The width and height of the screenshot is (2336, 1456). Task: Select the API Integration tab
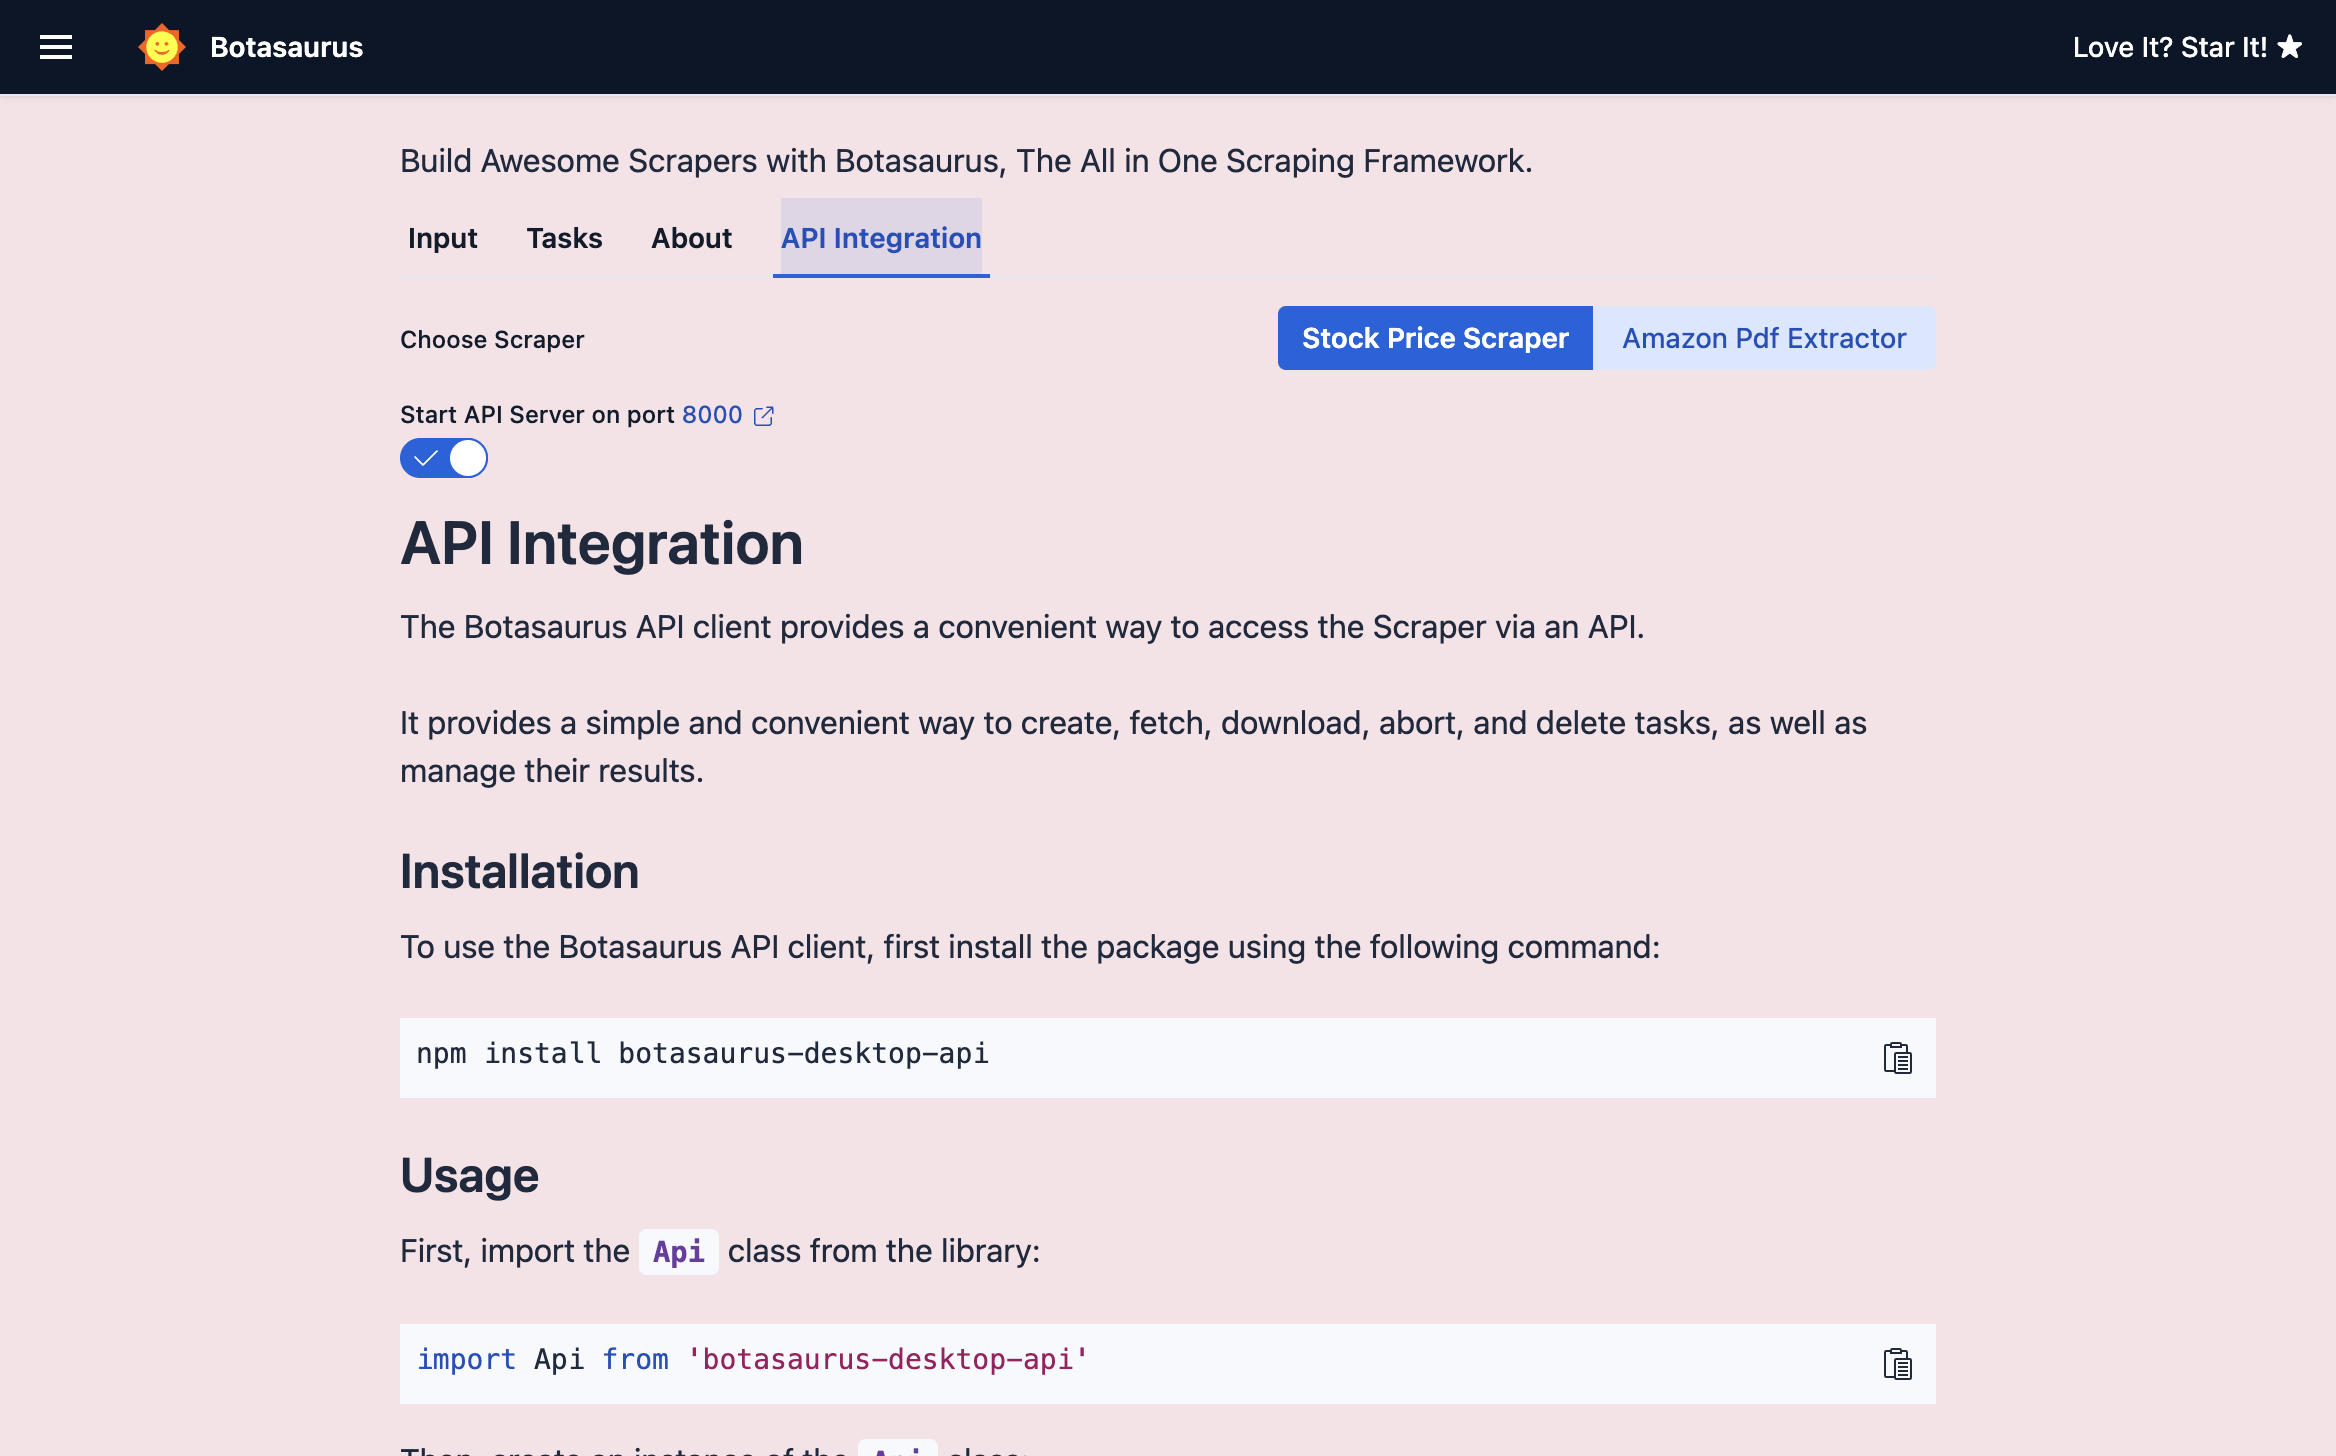881,238
